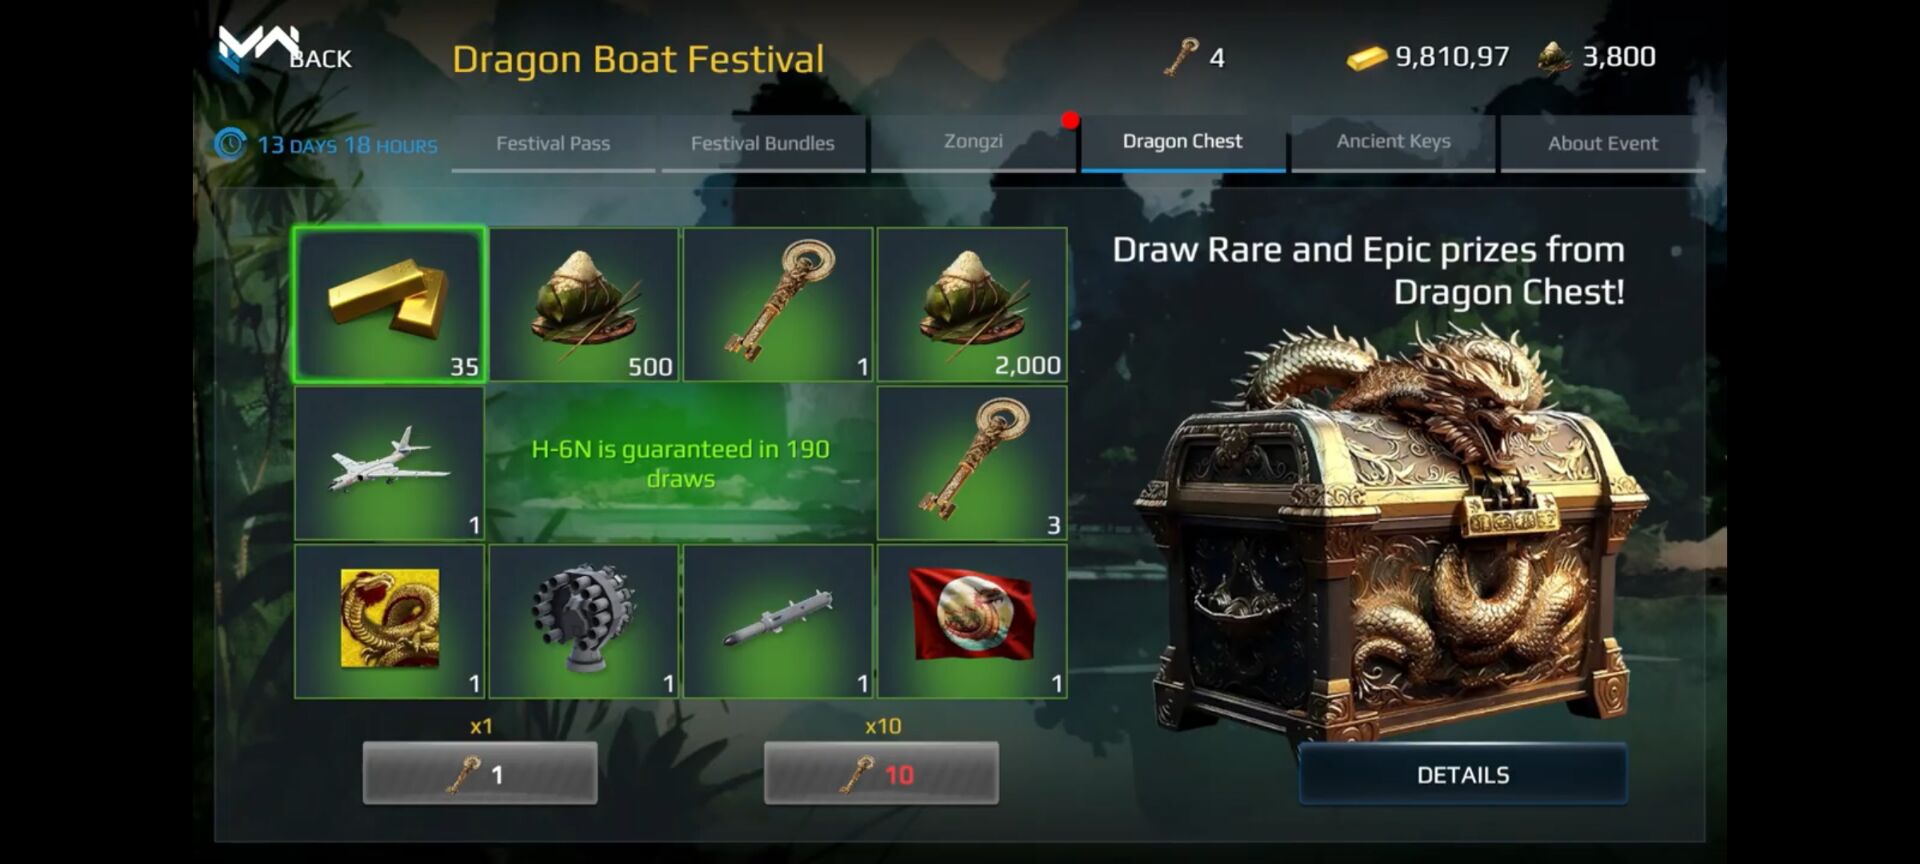This screenshot has width=1920, height=864.
Task: Open the Festival Pass tab
Action: tap(553, 143)
